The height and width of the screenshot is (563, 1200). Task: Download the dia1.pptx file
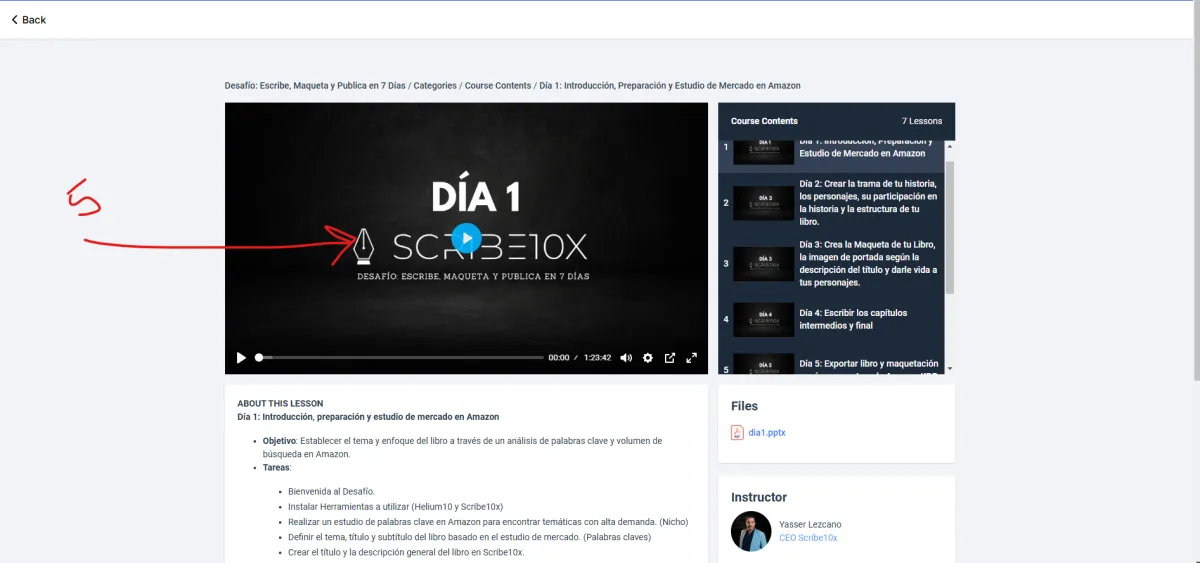pos(767,432)
